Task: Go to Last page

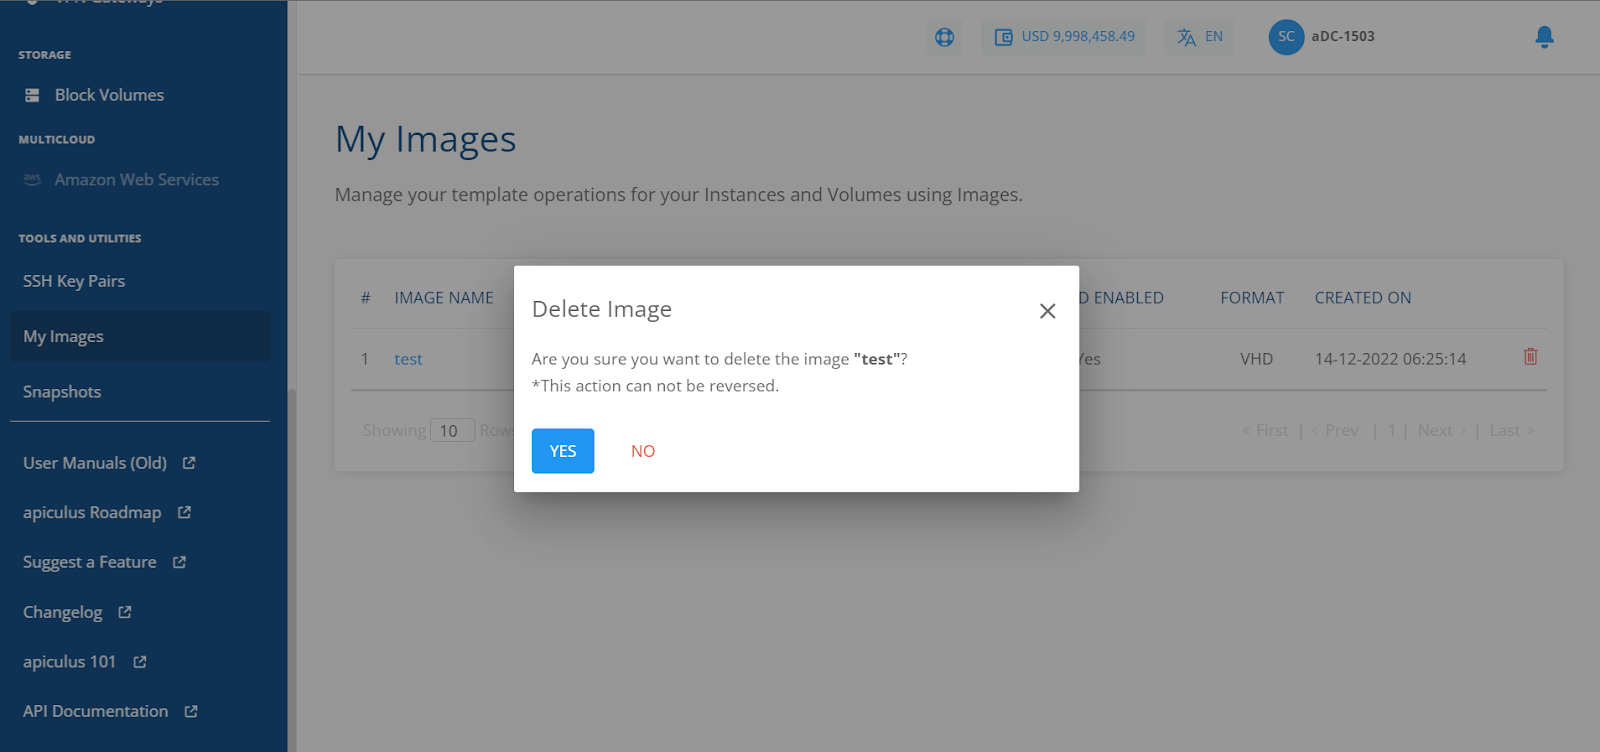Action: 1512,431
